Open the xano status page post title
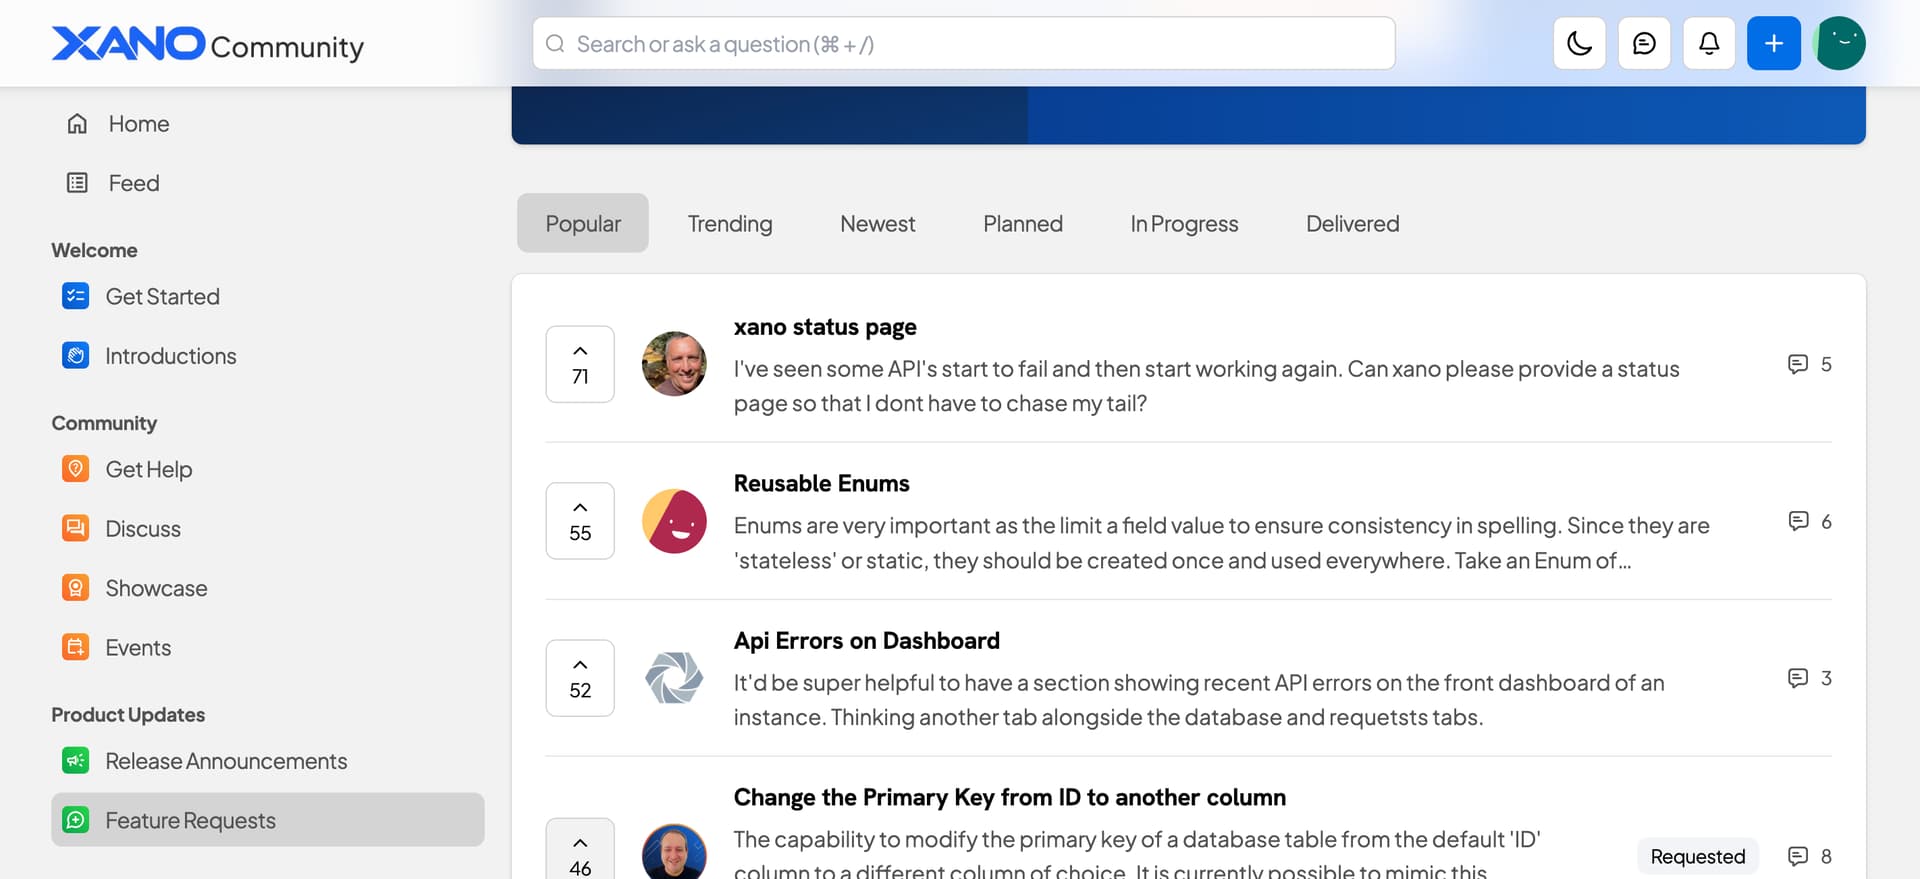Viewport: 1920px width, 879px height. 825,327
